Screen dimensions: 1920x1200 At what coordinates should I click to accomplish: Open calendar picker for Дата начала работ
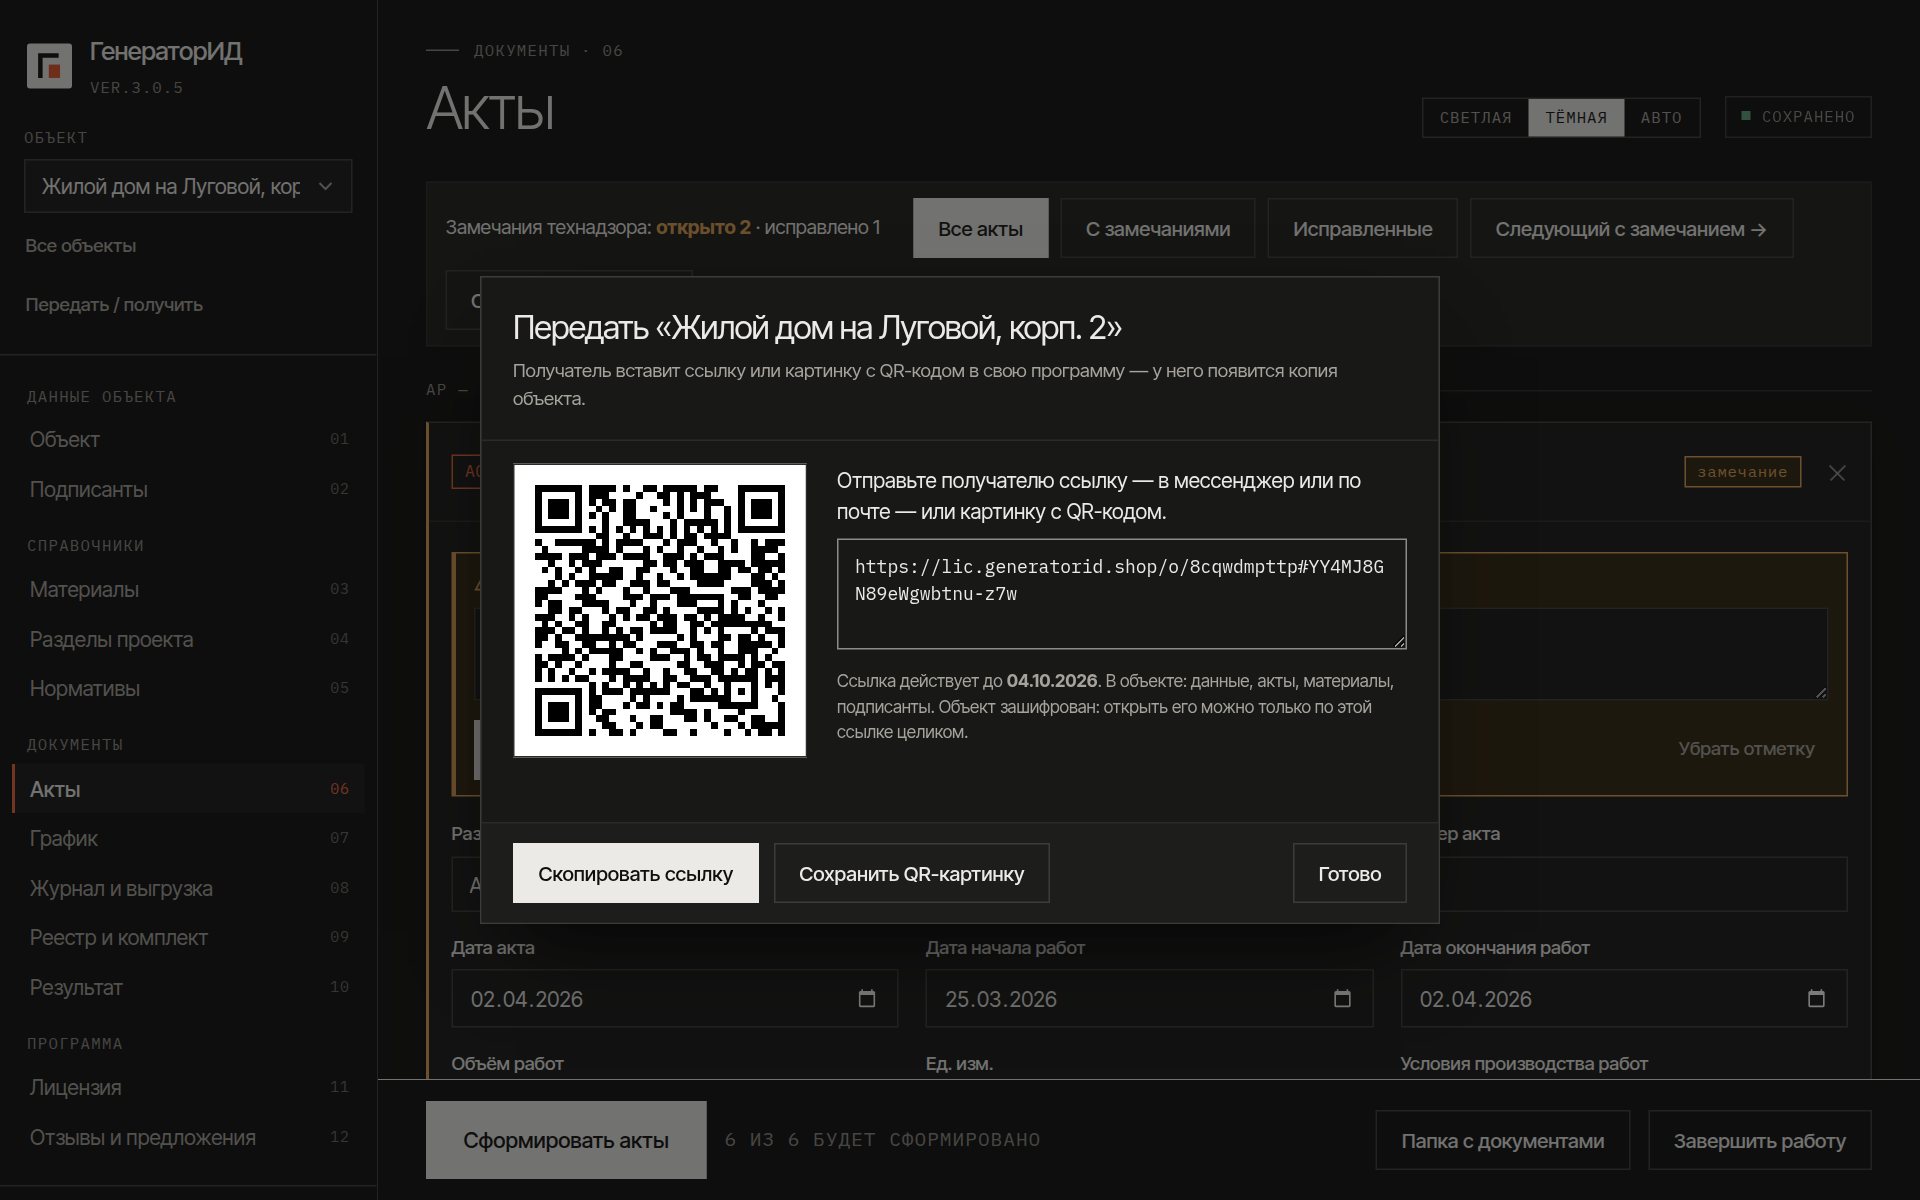[1342, 998]
